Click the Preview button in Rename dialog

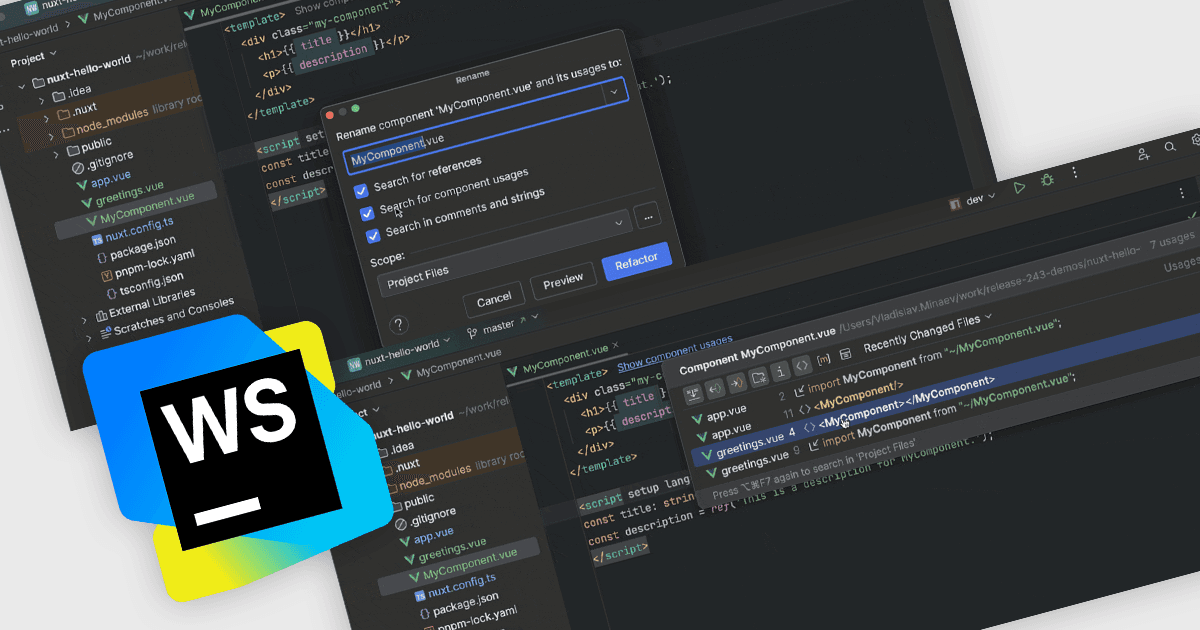point(563,282)
